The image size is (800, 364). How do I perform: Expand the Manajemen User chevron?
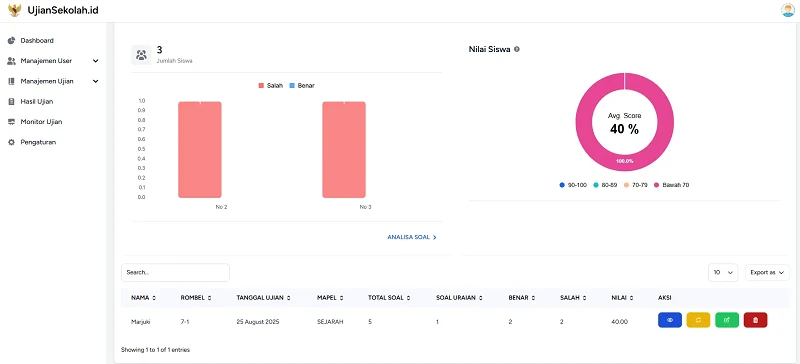point(95,61)
